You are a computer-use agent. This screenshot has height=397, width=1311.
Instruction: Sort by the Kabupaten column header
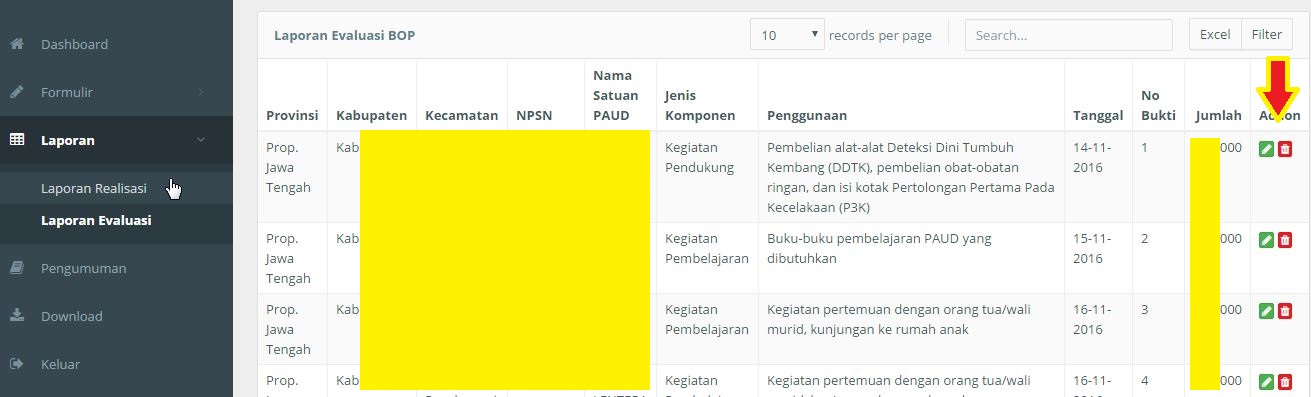point(372,116)
